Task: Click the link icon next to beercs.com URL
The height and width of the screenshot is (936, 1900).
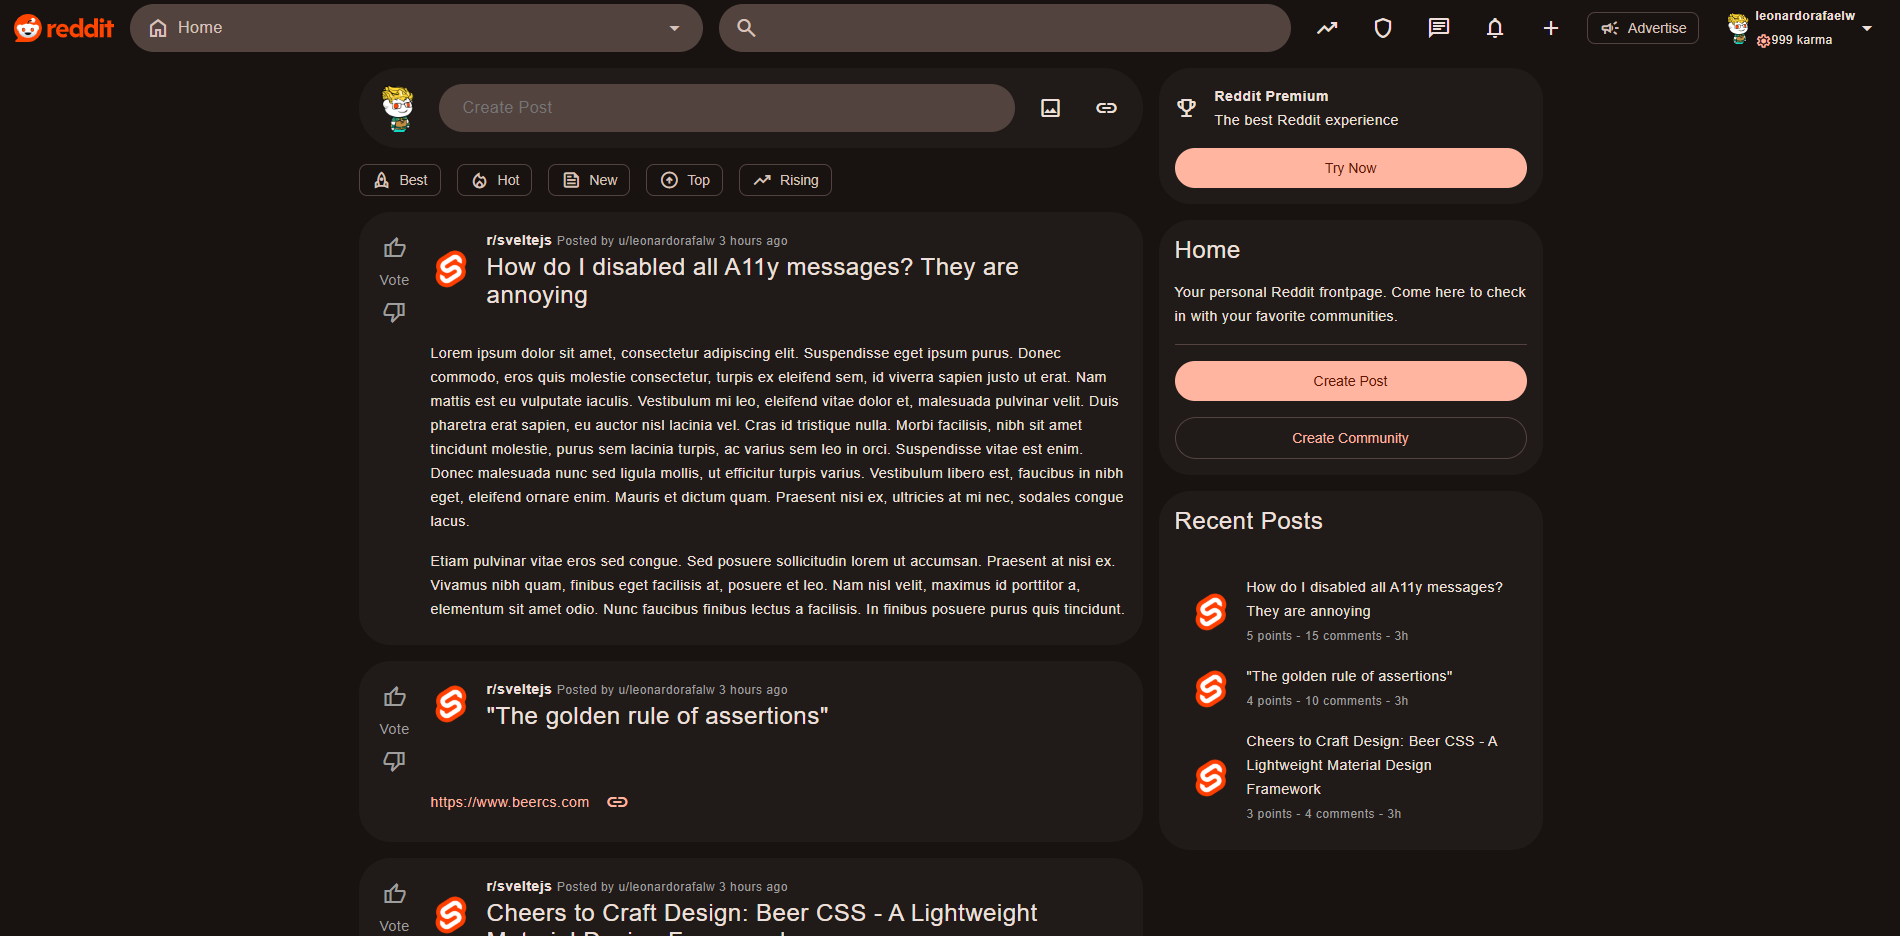Action: coord(617,801)
